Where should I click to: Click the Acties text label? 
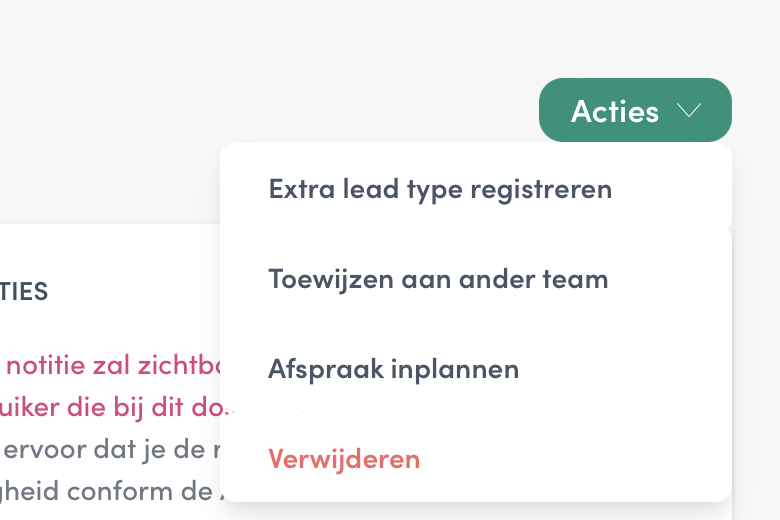pyautogui.click(x=615, y=110)
